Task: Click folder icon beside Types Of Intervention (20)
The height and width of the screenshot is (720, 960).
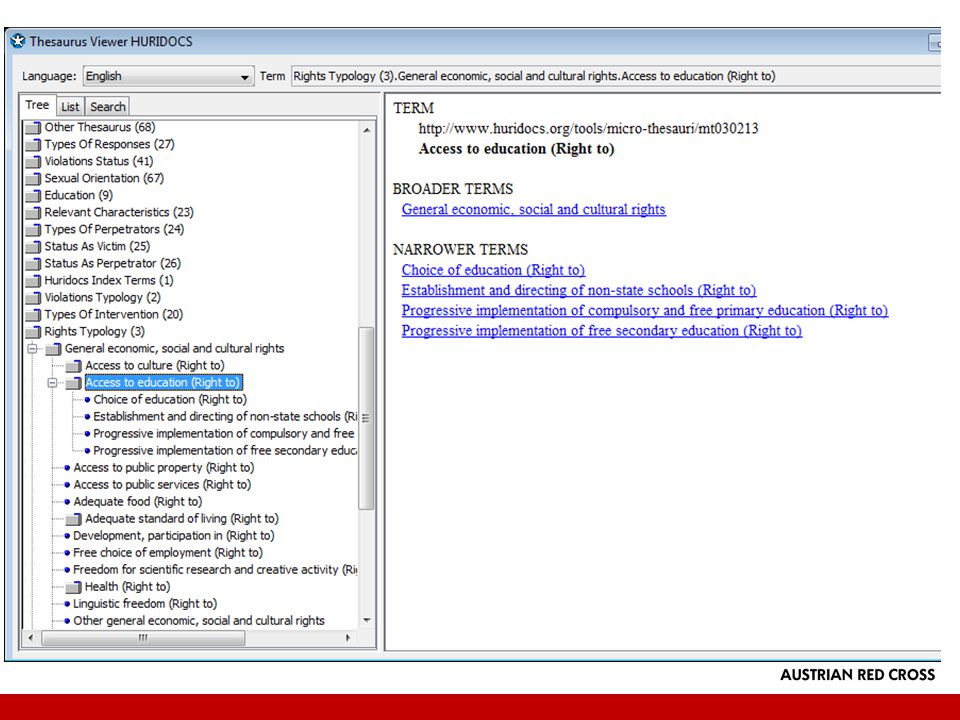Action: point(33,315)
